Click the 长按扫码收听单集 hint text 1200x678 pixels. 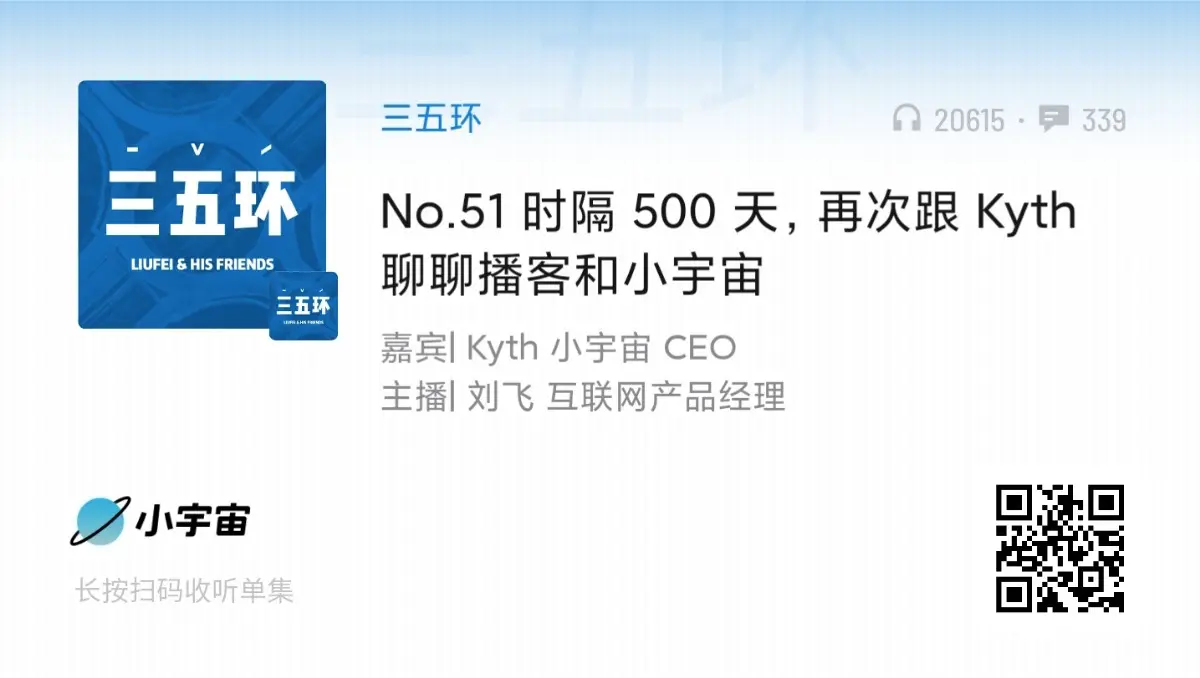click(x=185, y=591)
